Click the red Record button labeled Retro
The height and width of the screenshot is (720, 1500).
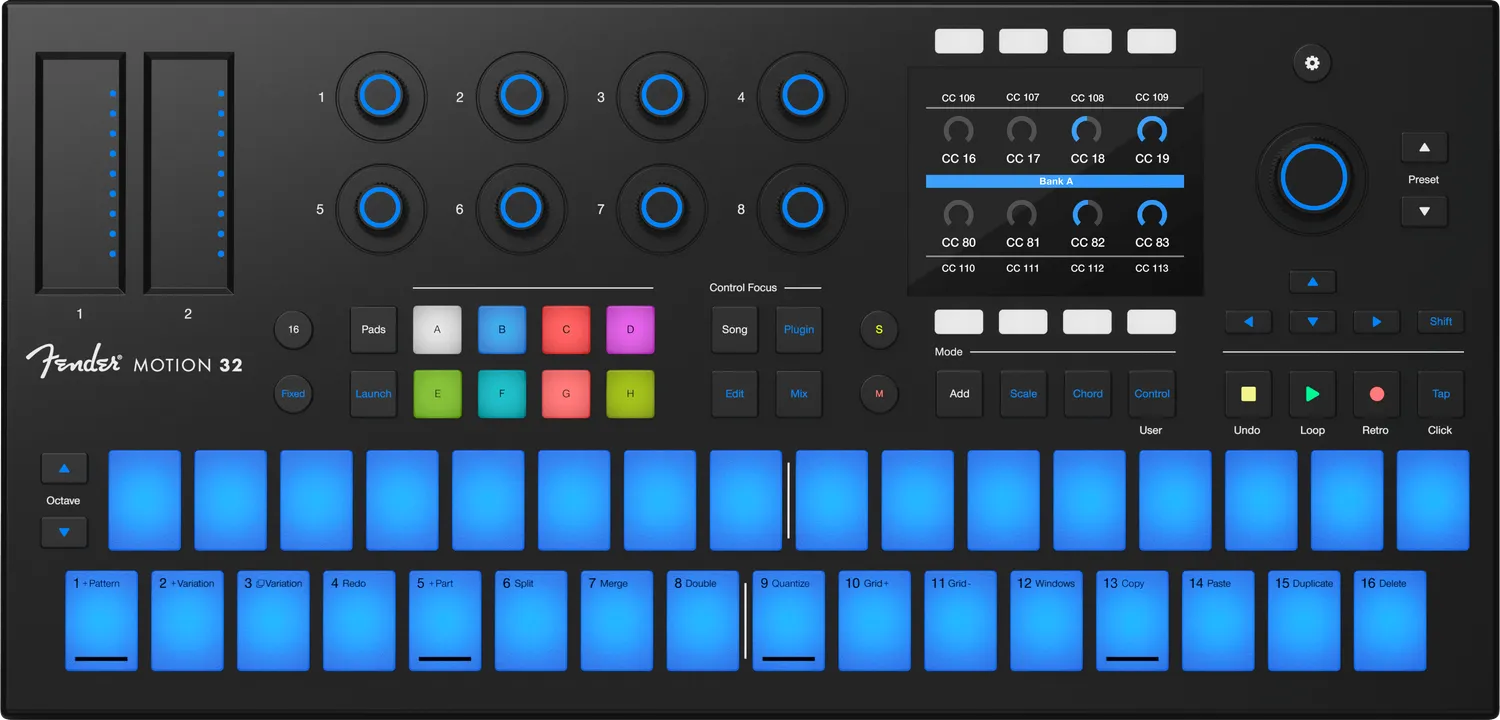tap(1377, 394)
